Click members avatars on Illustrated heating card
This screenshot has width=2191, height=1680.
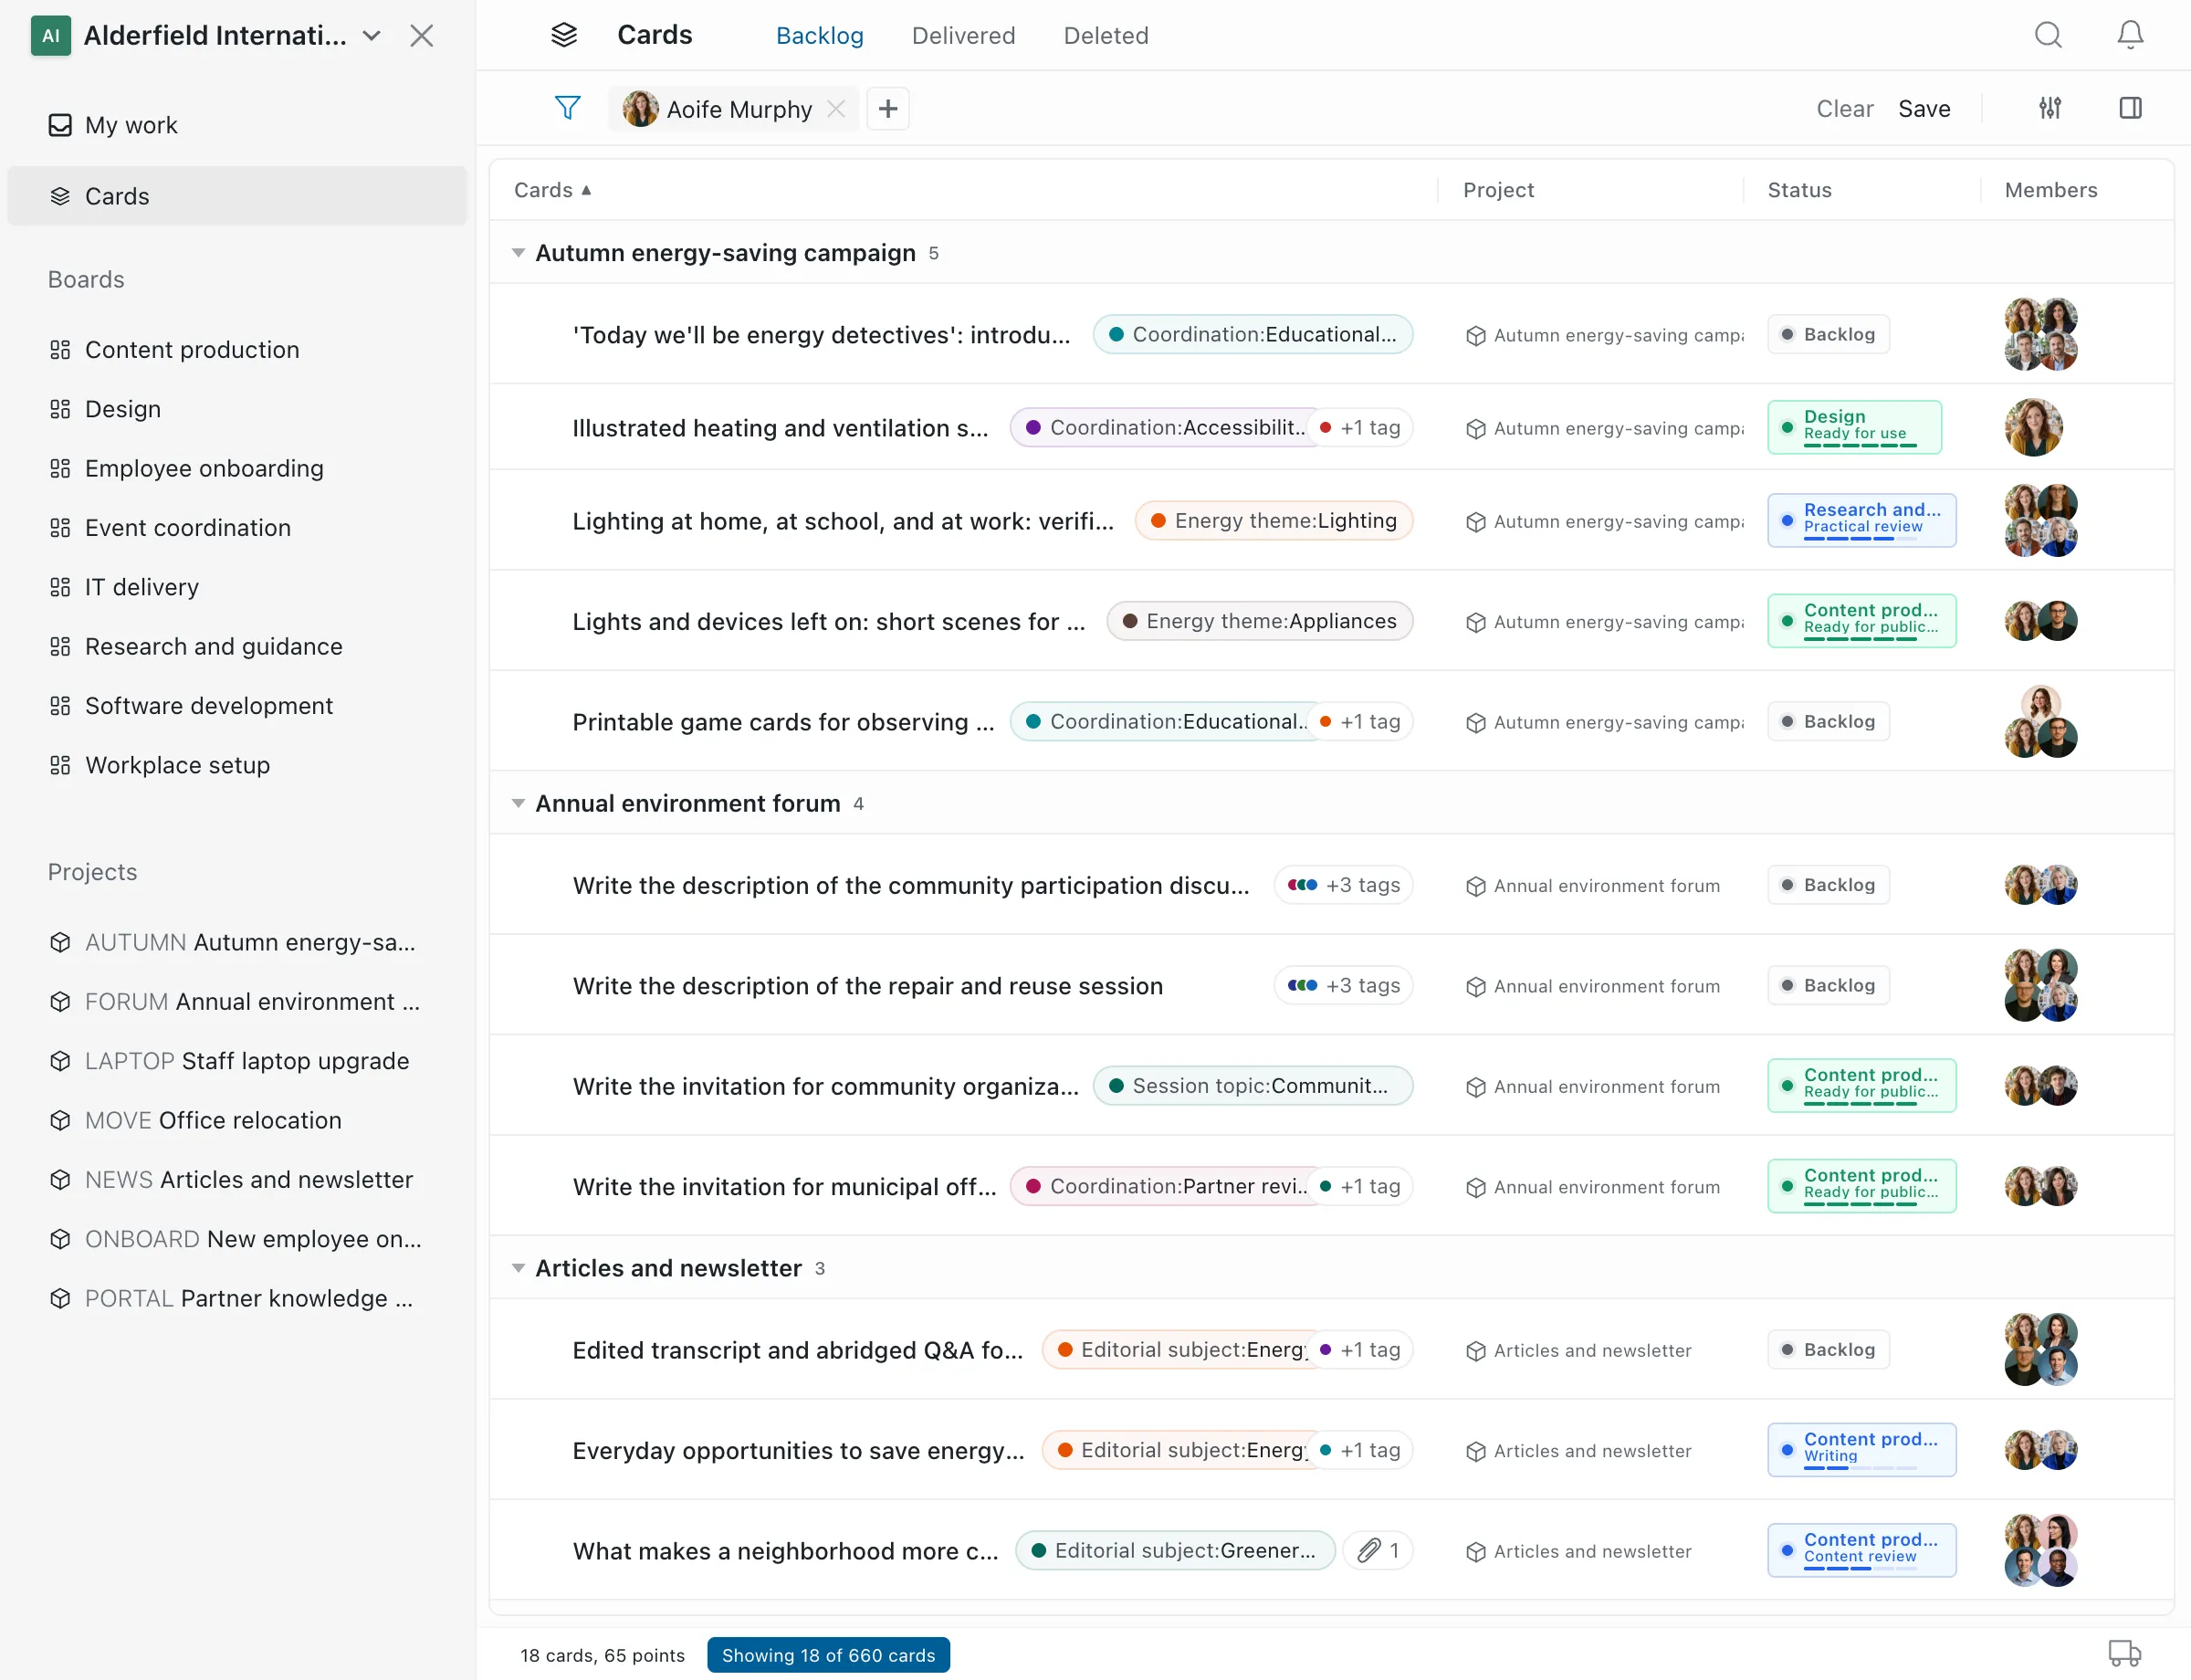tap(2033, 427)
